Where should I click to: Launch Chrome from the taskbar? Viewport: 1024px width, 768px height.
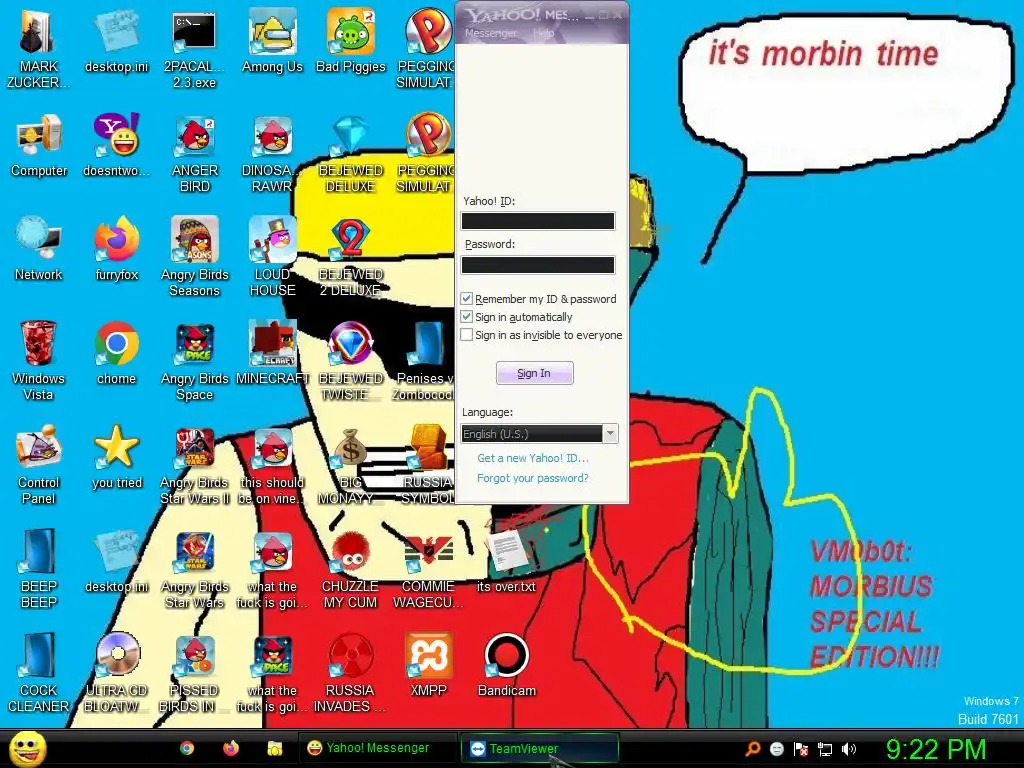(x=187, y=748)
